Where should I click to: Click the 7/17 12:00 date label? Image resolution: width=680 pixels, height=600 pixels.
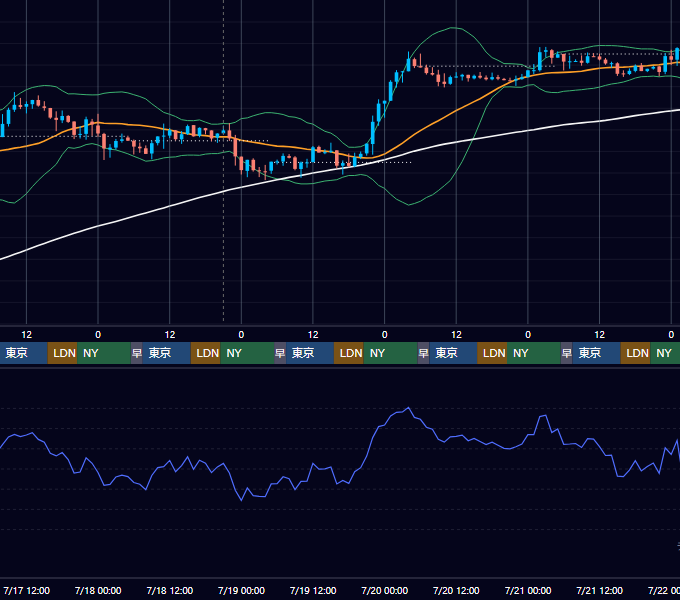[26, 590]
